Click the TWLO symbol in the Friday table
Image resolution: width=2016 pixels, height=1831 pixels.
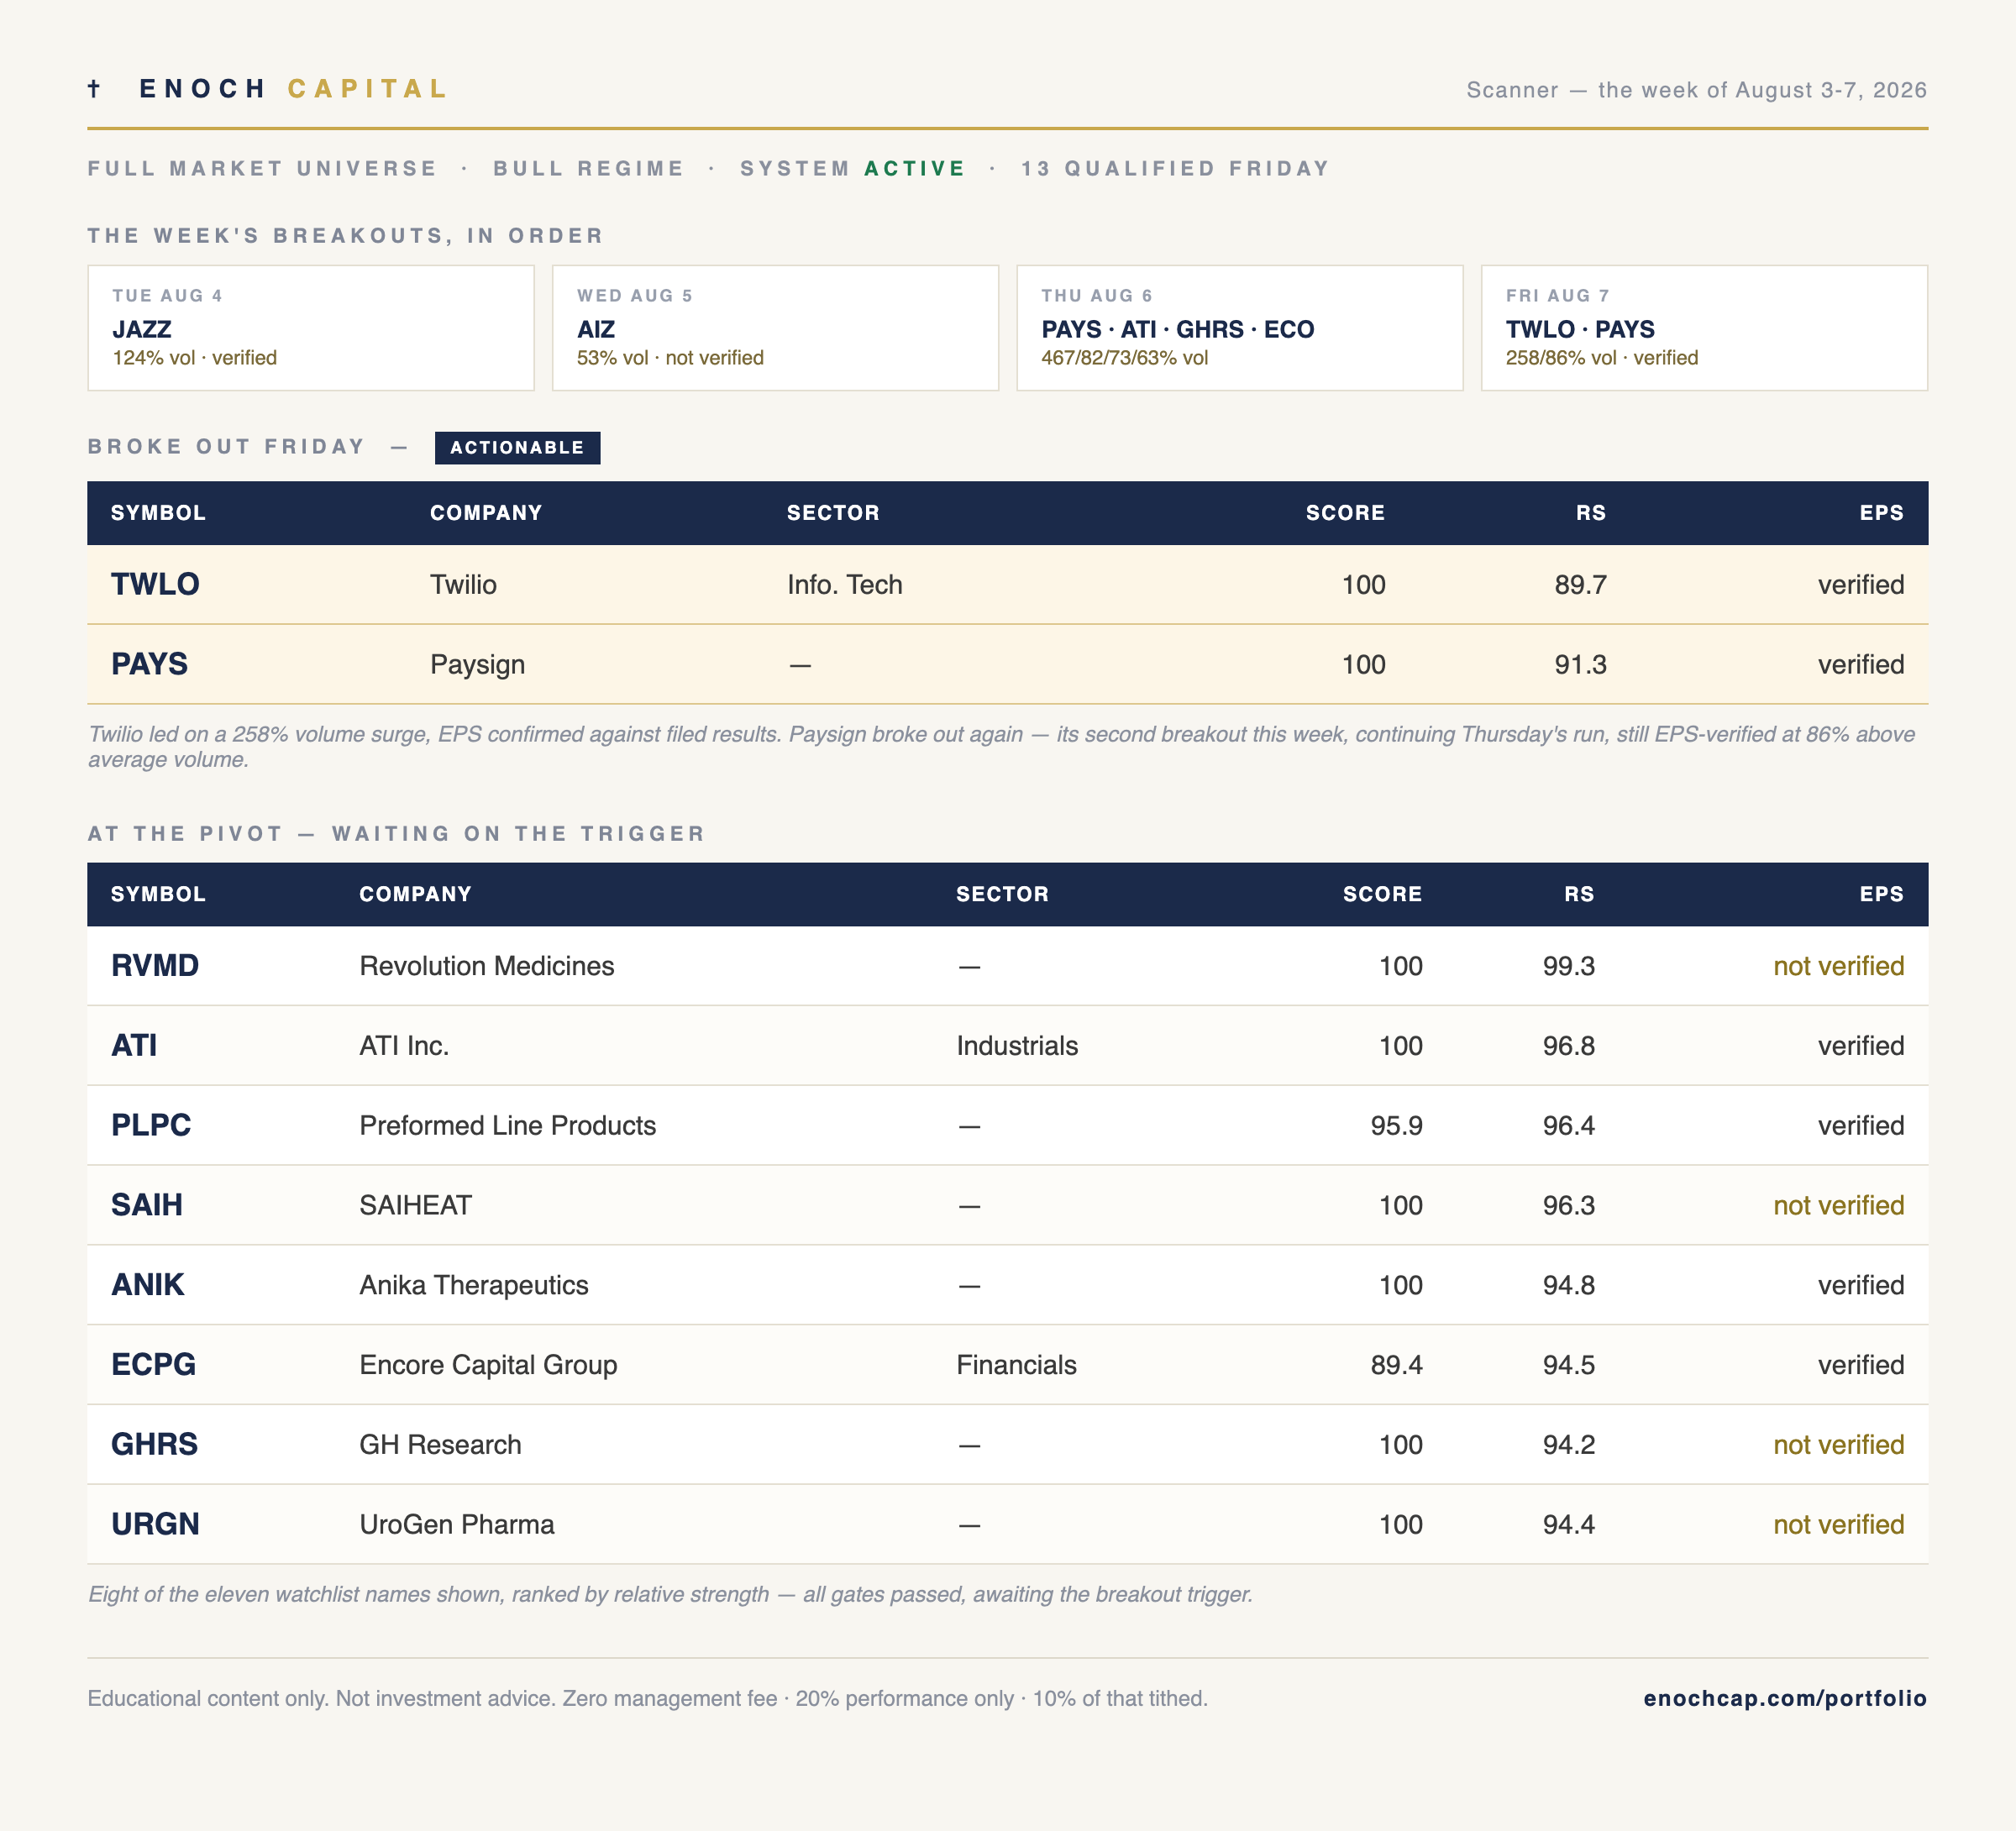click(x=155, y=584)
